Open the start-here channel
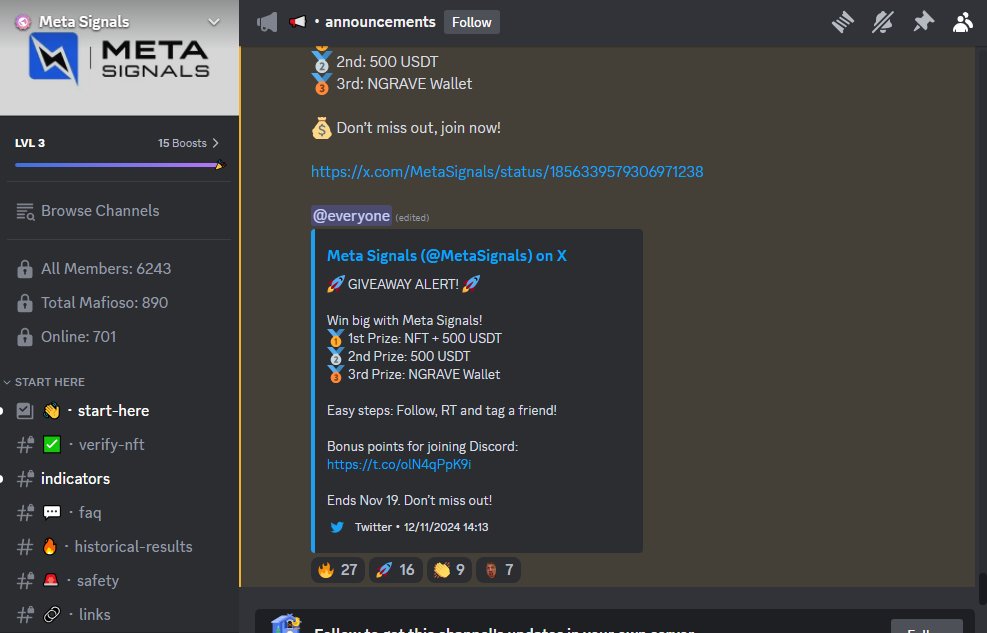Image resolution: width=987 pixels, height=633 pixels. point(120,411)
